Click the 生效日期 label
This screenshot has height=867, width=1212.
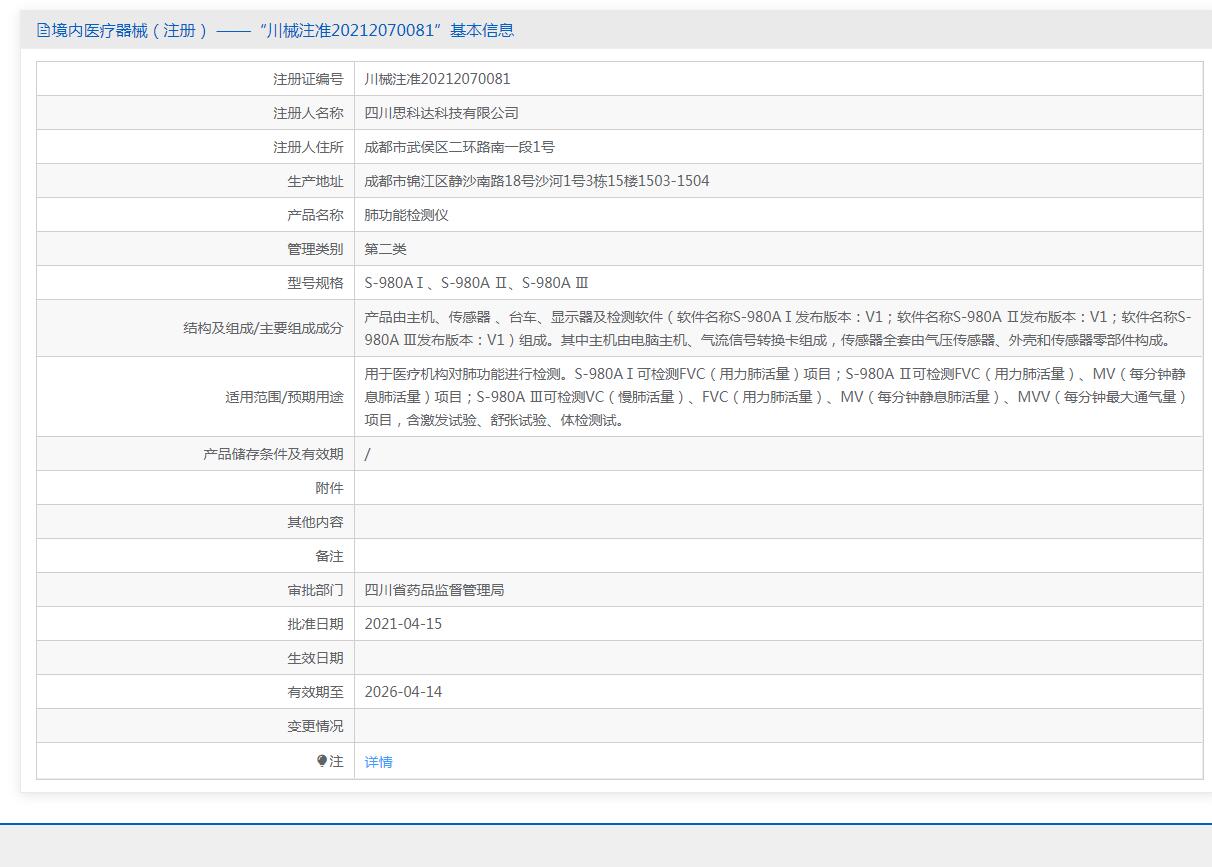[x=315, y=658]
